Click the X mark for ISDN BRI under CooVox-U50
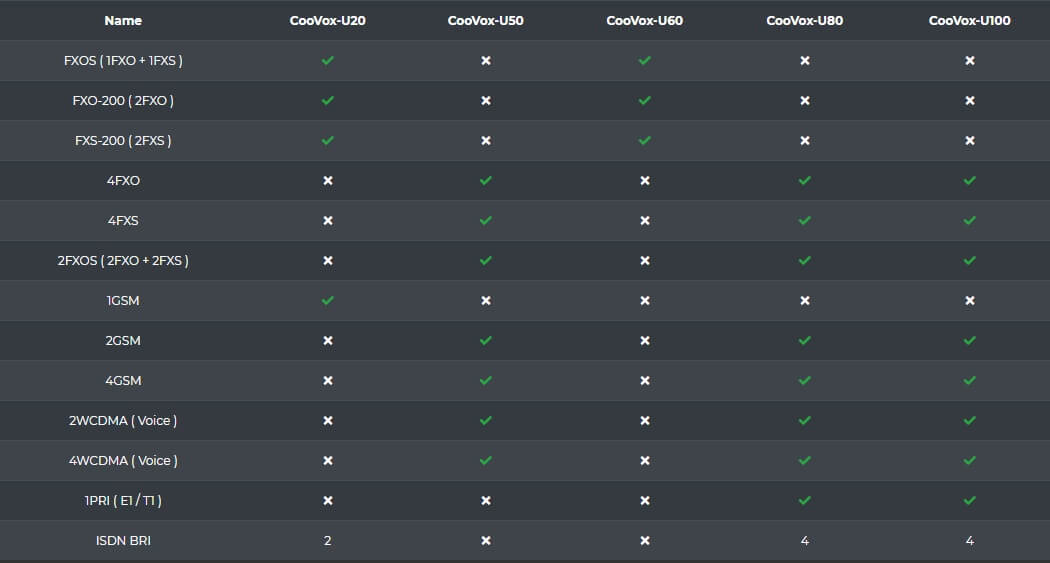 click(x=486, y=541)
